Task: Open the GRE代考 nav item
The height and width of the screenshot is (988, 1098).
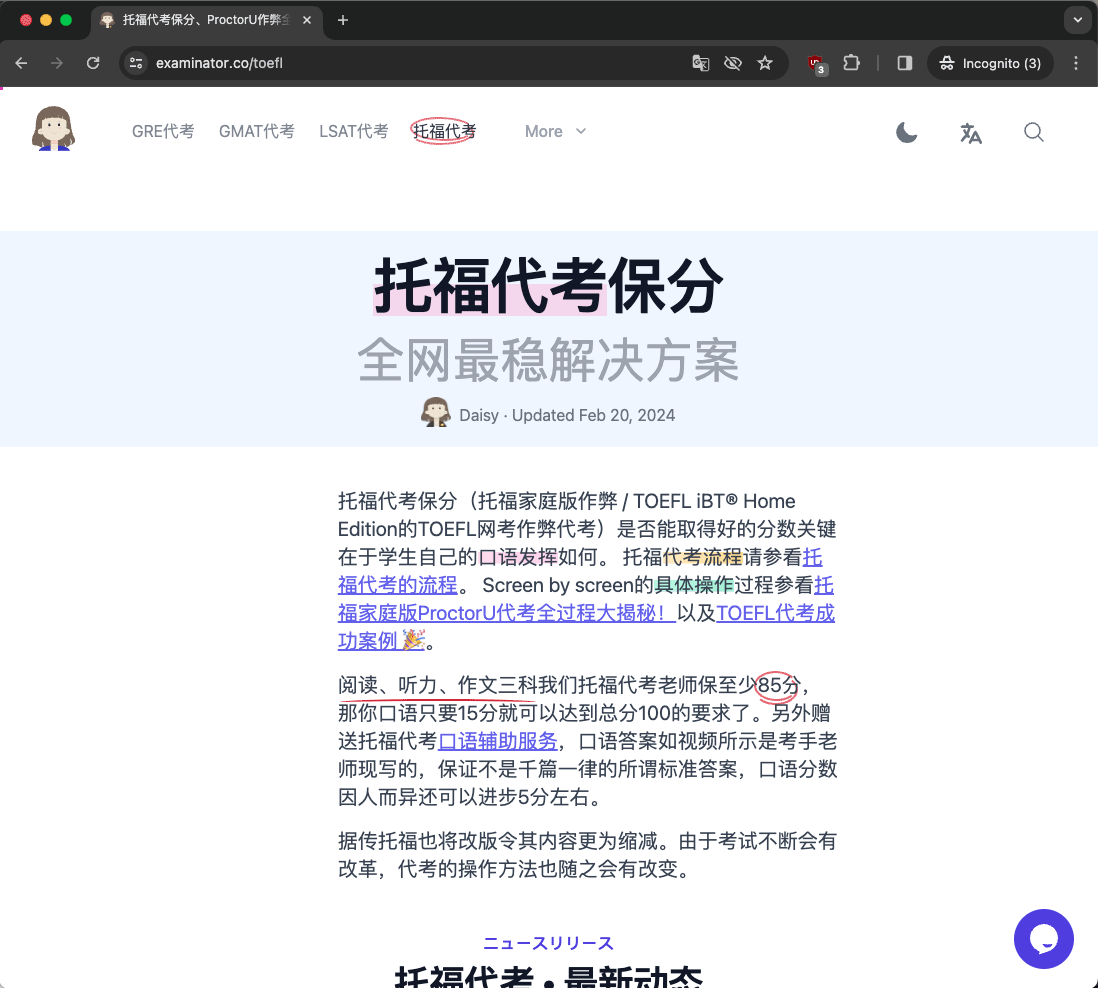Action: pyautogui.click(x=163, y=132)
